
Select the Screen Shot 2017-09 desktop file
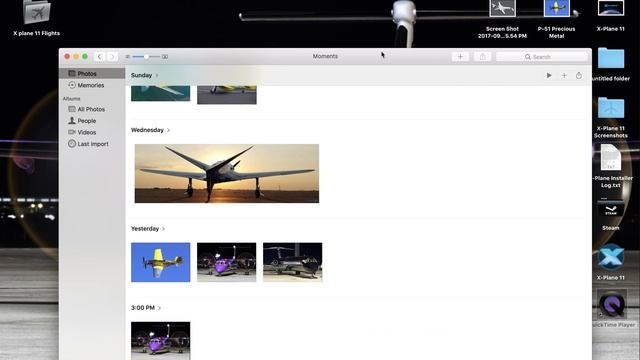coord(502,19)
